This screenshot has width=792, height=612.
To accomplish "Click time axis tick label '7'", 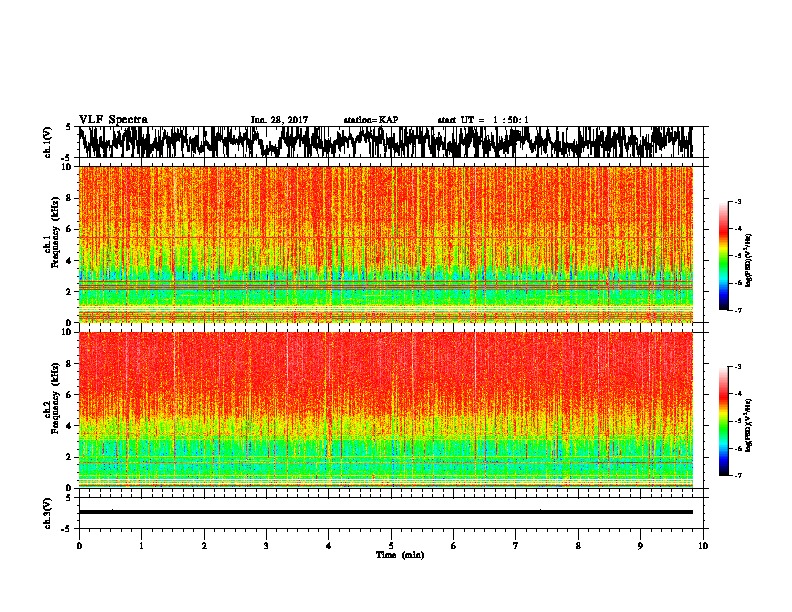I will pyautogui.click(x=516, y=546).
